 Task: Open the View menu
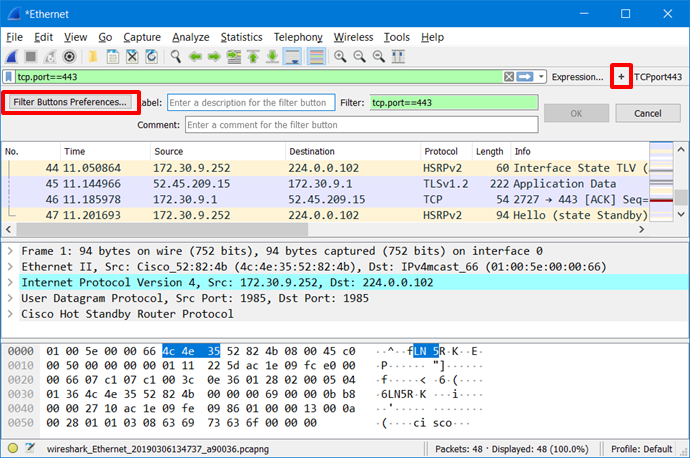(75, 37)
